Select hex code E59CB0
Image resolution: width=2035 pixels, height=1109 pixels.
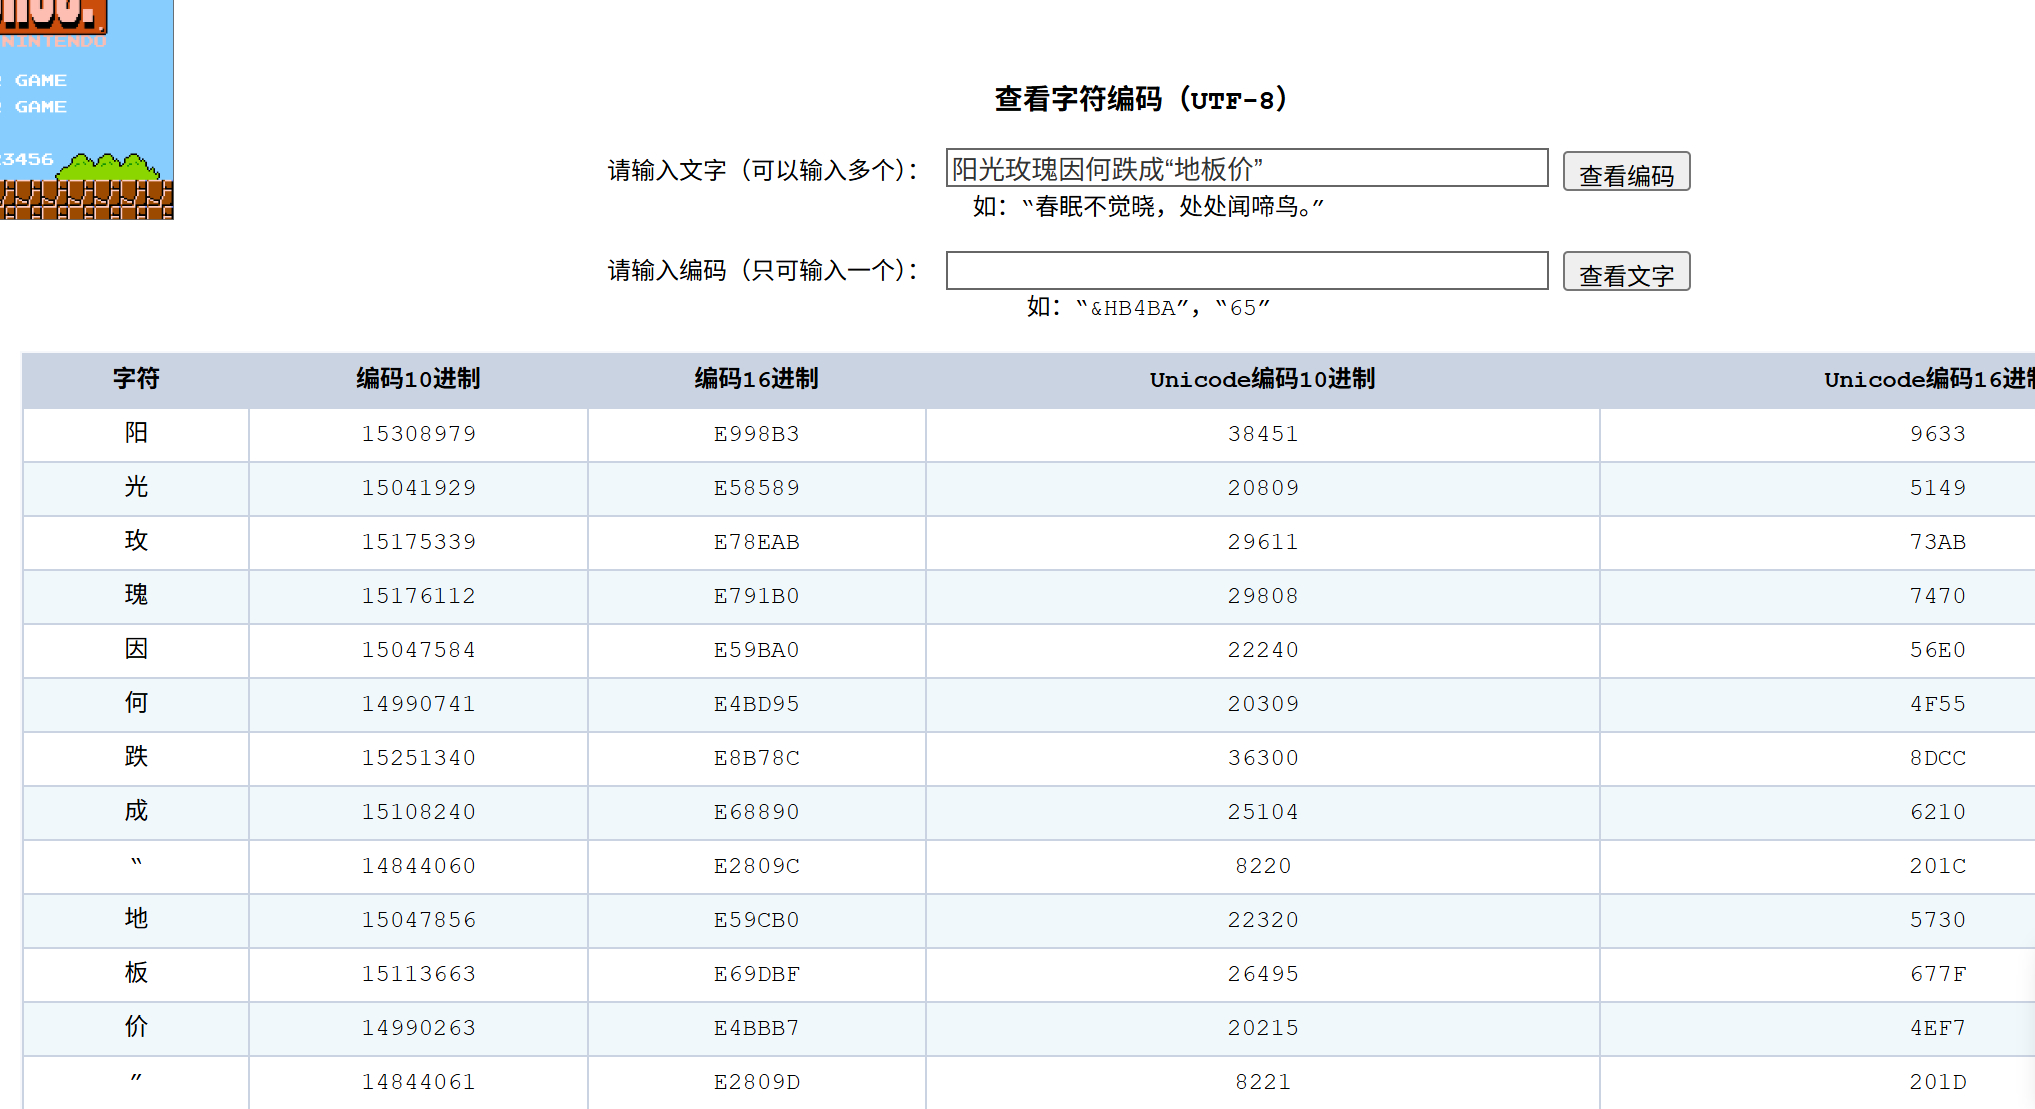click(x=756, y=920)
